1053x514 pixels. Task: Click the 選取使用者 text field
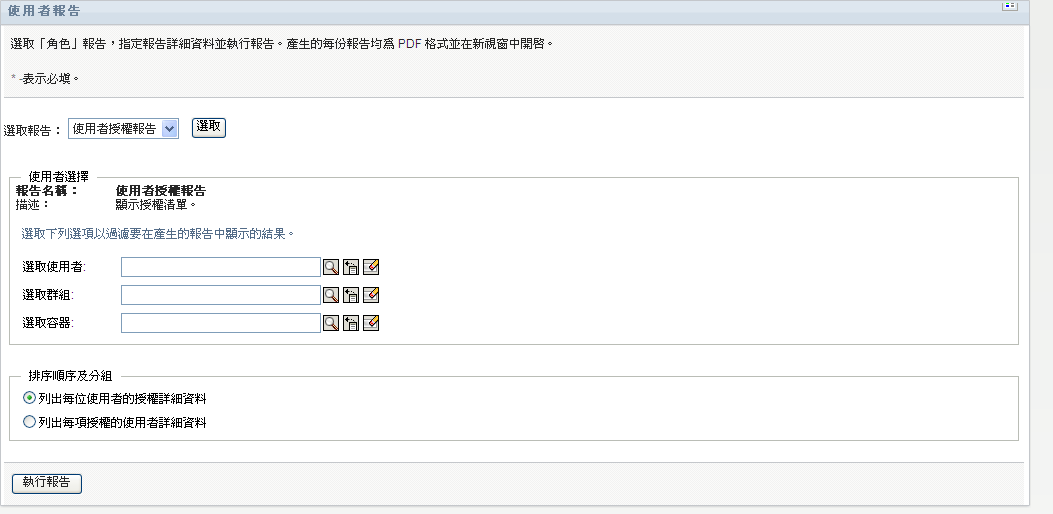pyautogui.click(x=220, y=267)
